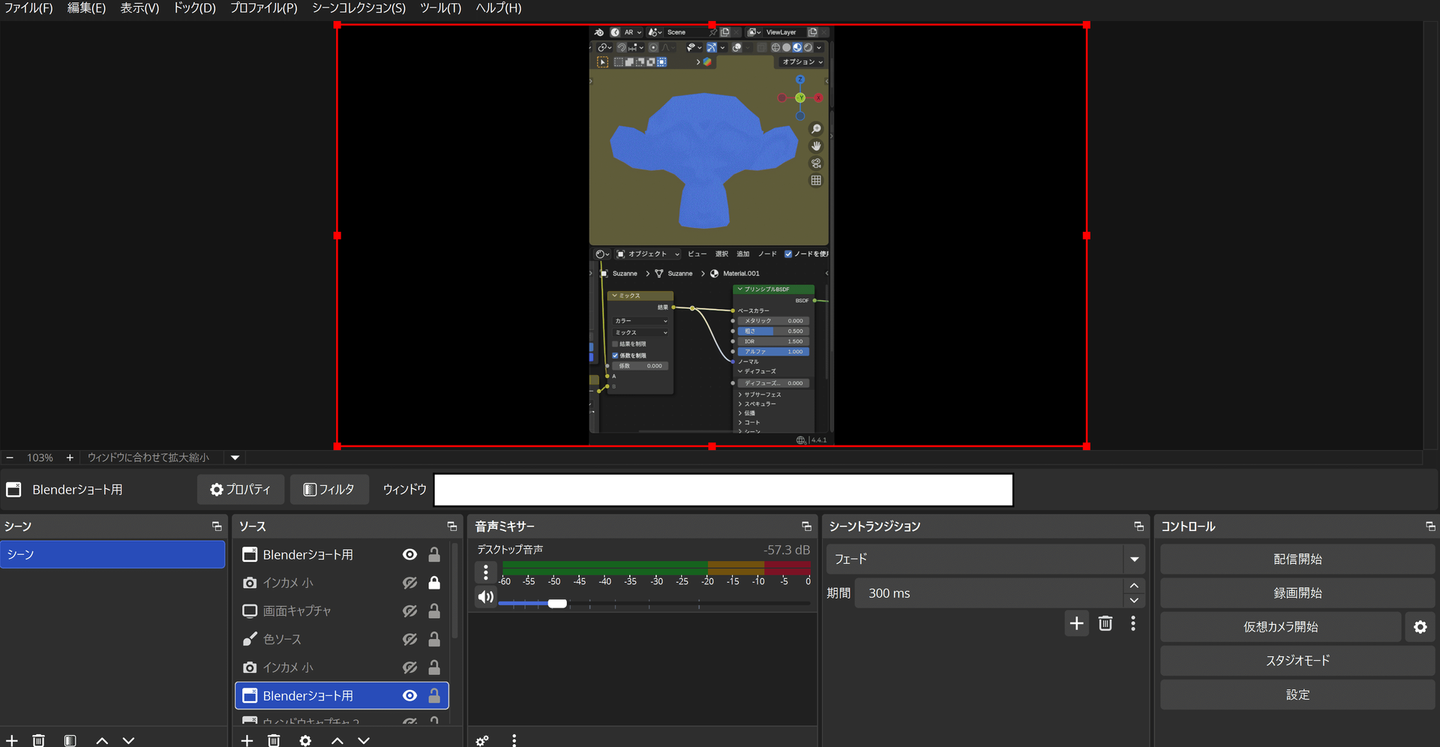Unlock the first インカメ 小 source
The width and height of the screenshot is (1440, 747).
coord(434,583)
